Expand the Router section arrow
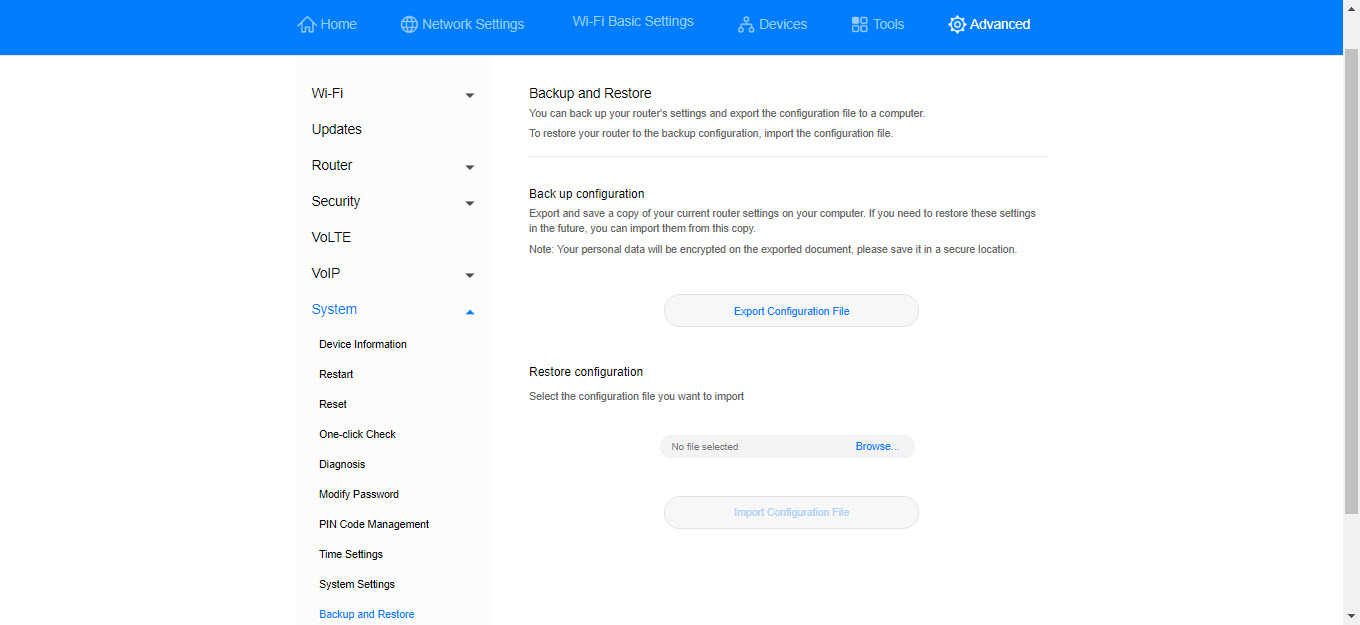 point(470,167)
